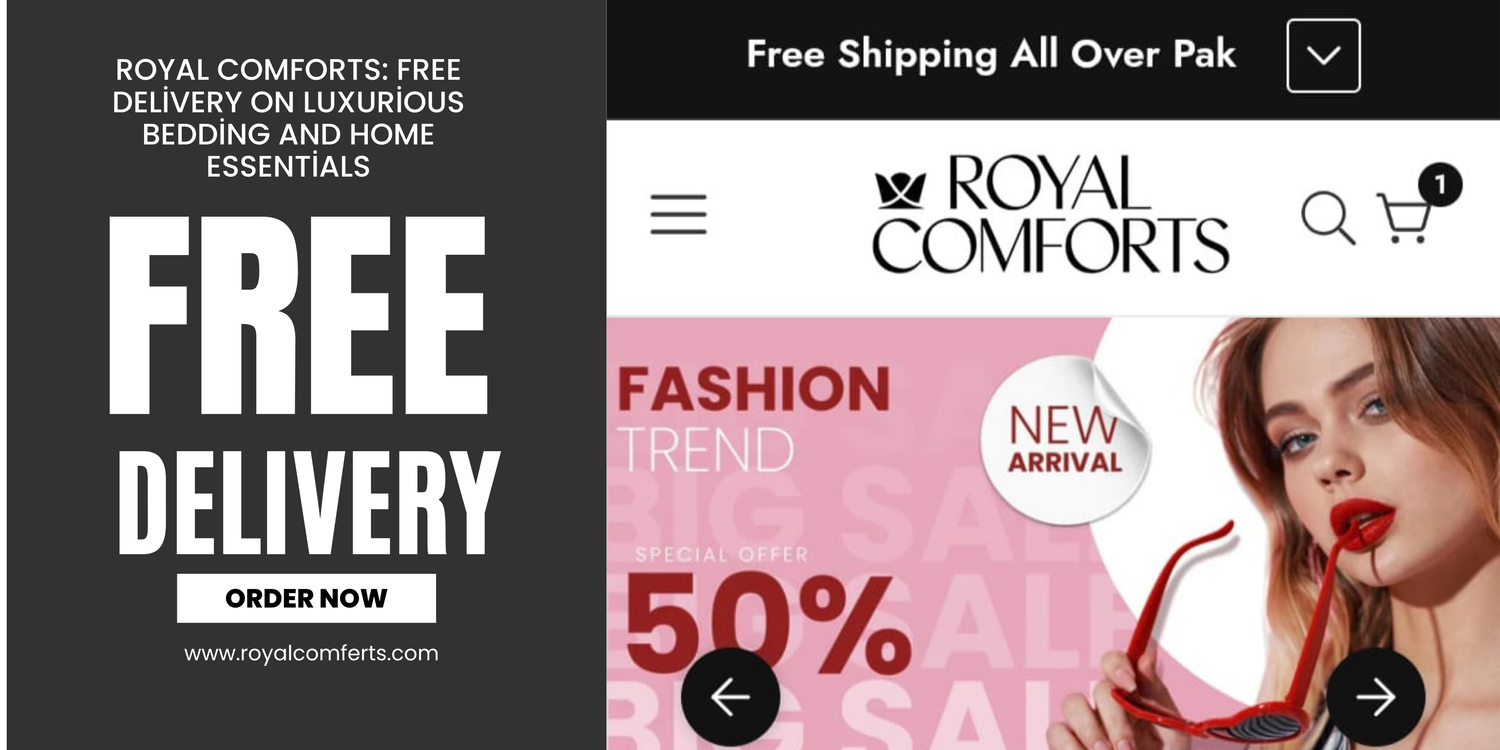Viewport: 1500px width, 750px height.
Task: Go to previous banner slide arrow
Action: [x=730, y=697]
